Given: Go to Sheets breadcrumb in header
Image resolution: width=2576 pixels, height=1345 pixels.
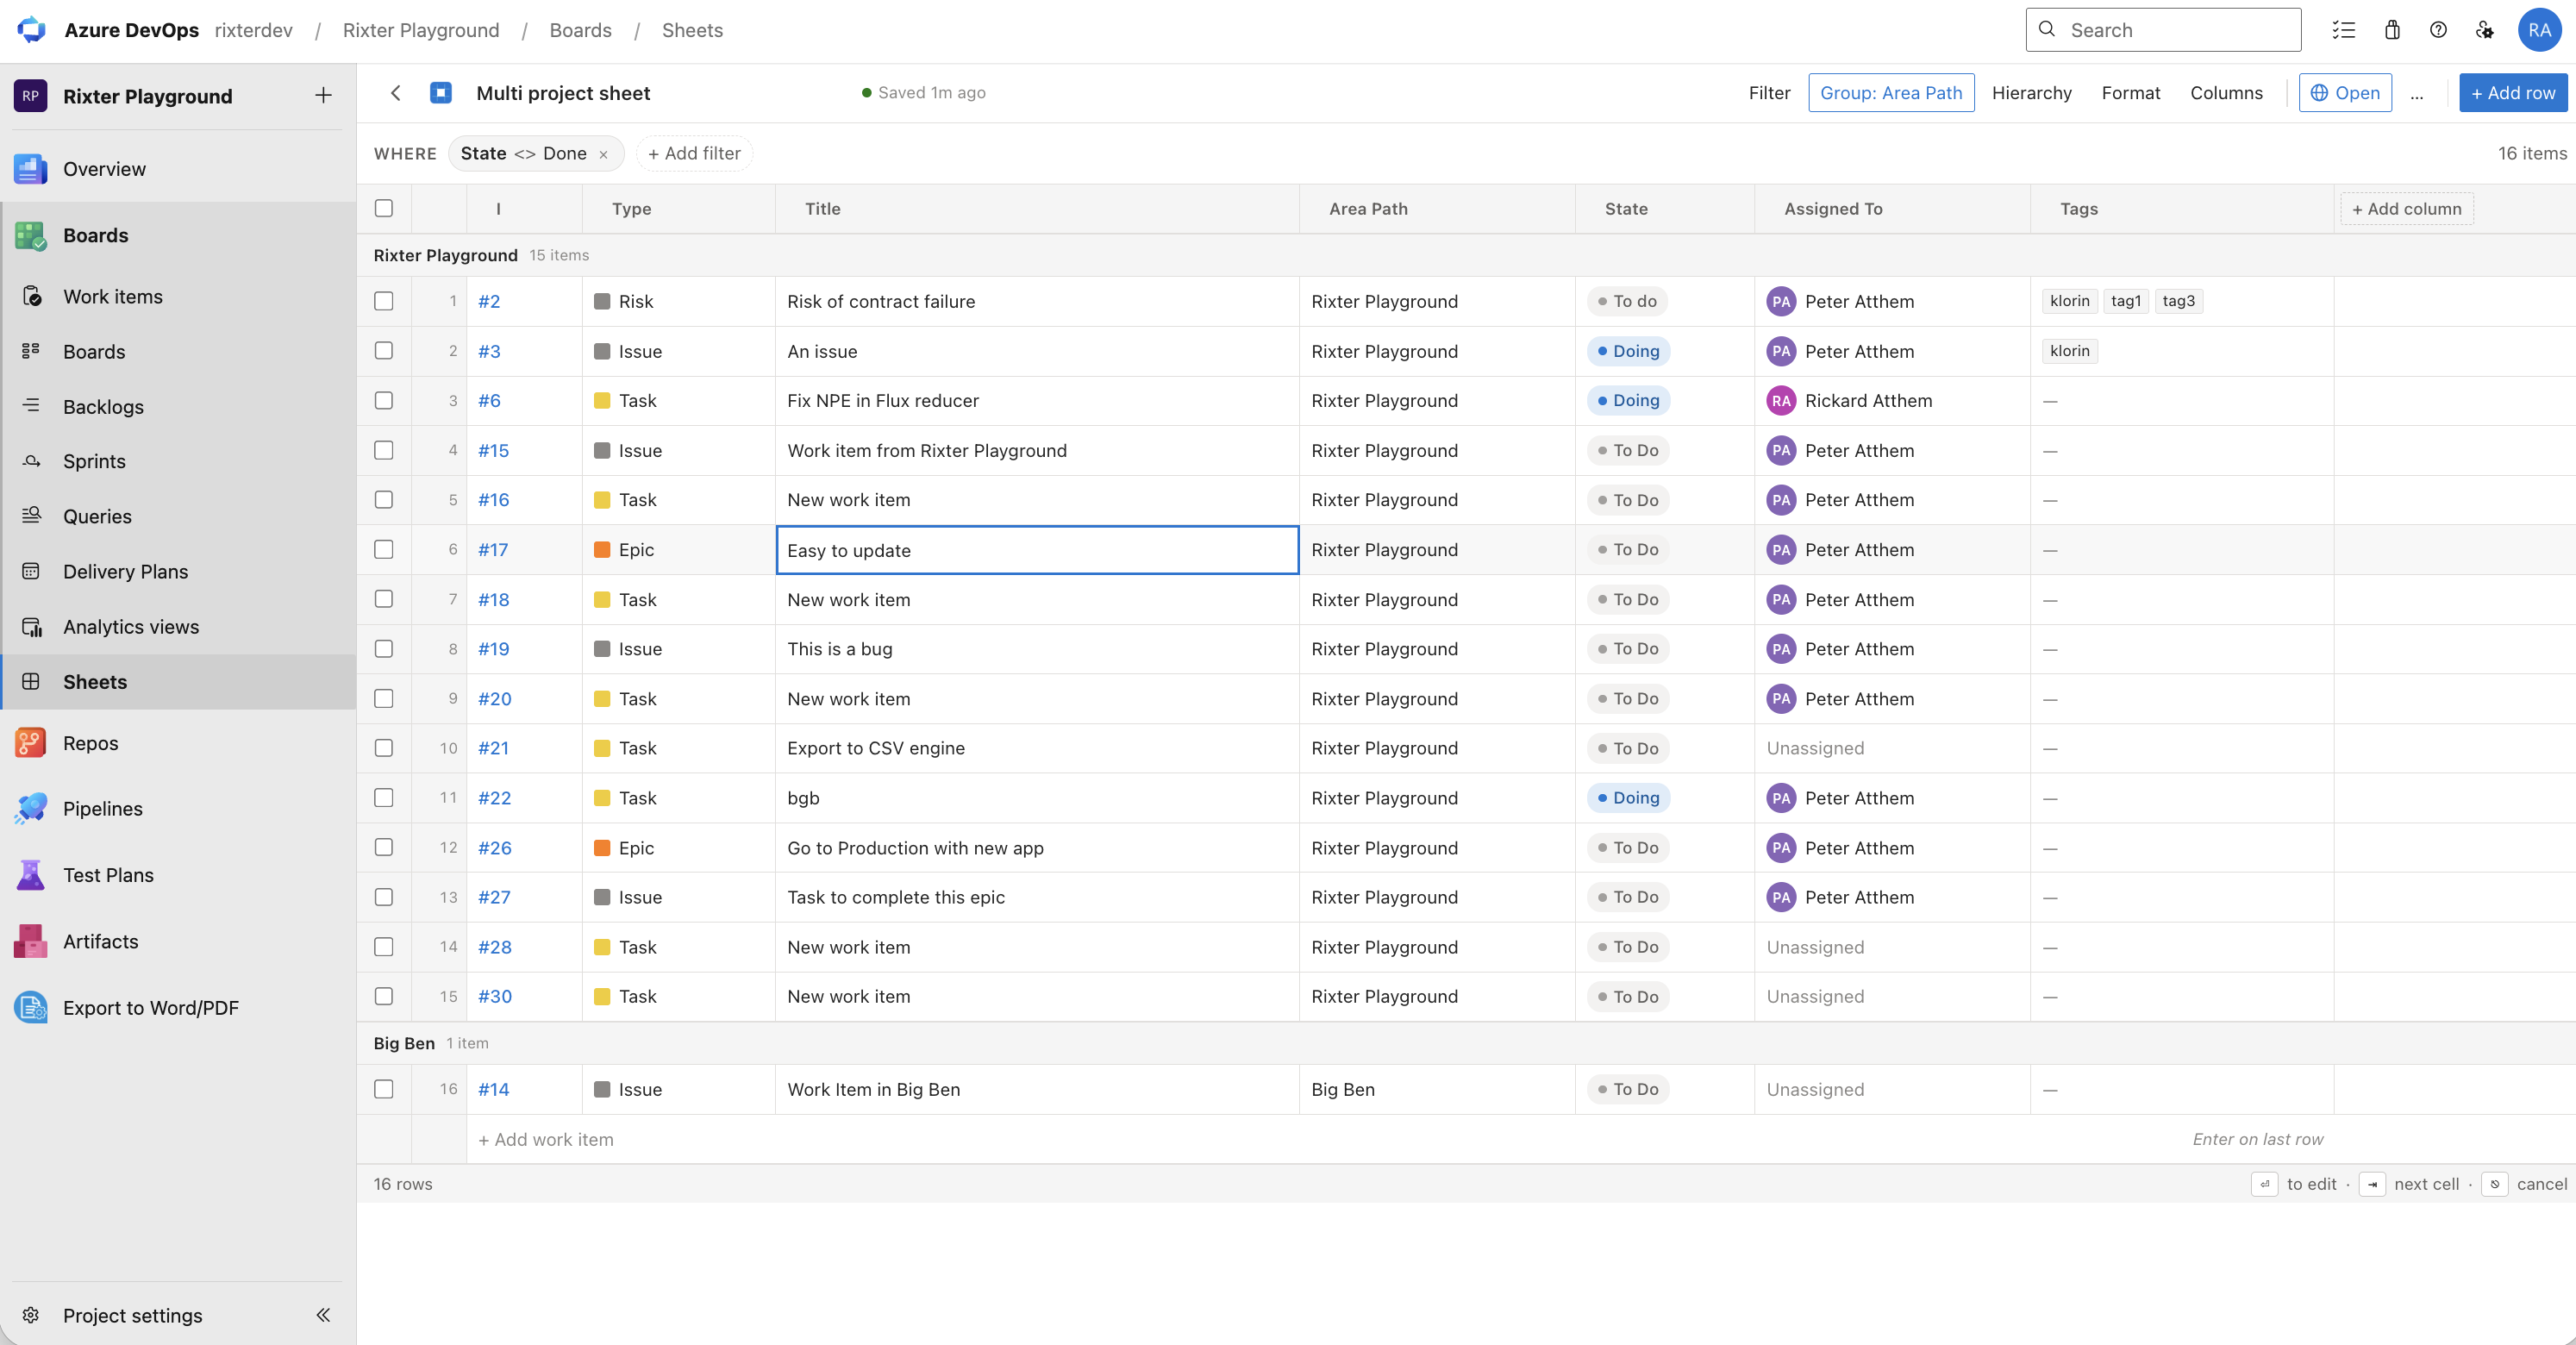Looking at the screenshot, I should click(x=692, y=30).
